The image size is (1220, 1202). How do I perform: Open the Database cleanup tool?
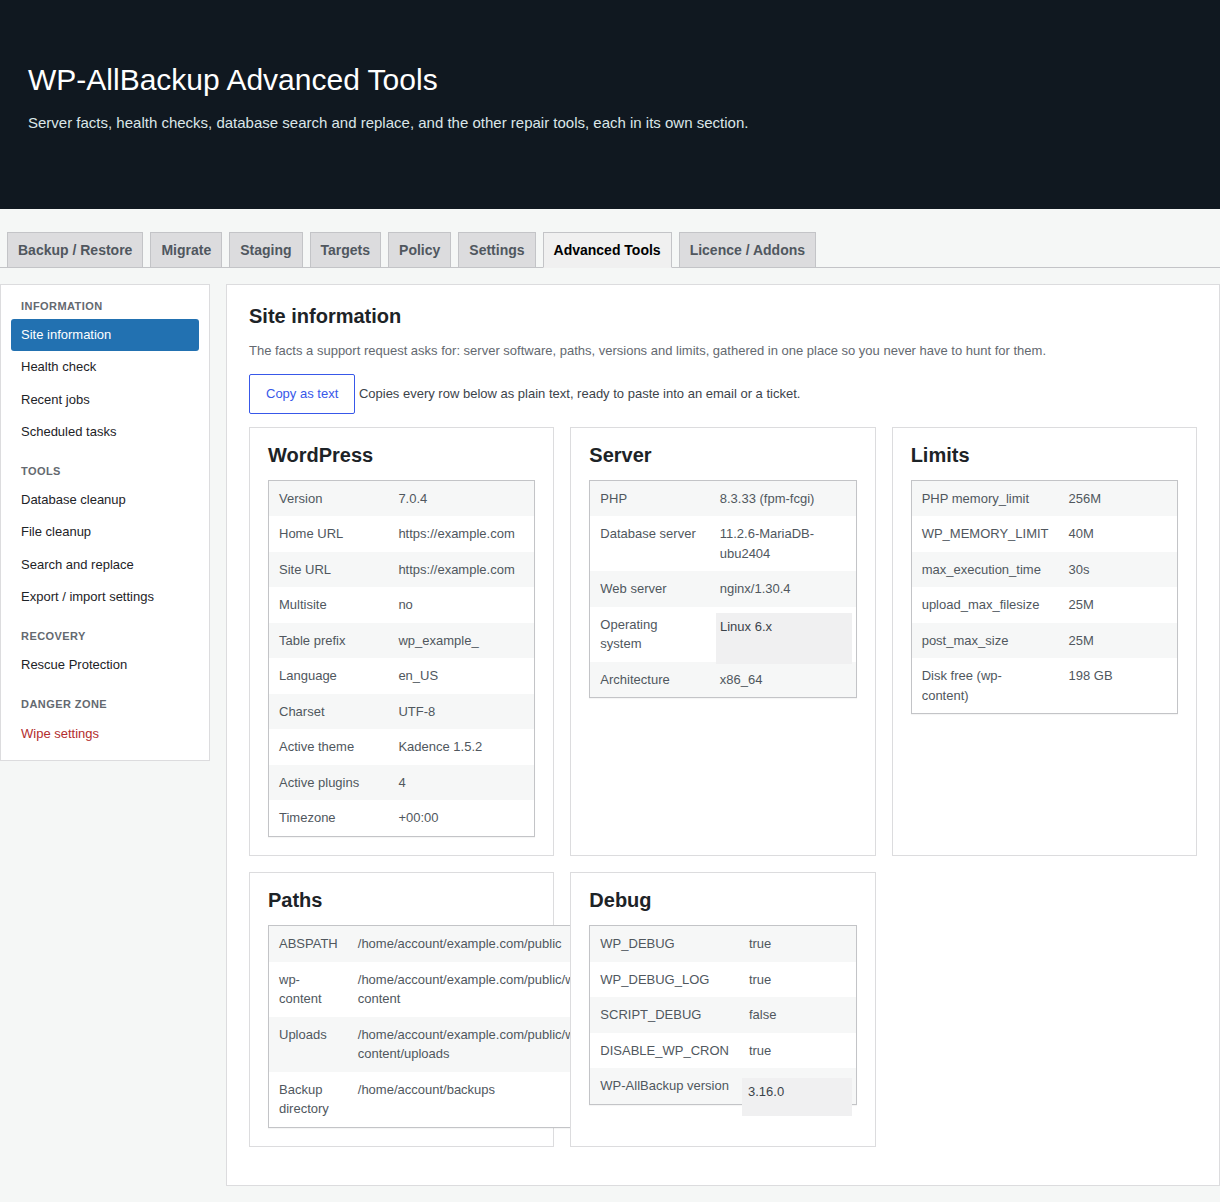point(105,500)
